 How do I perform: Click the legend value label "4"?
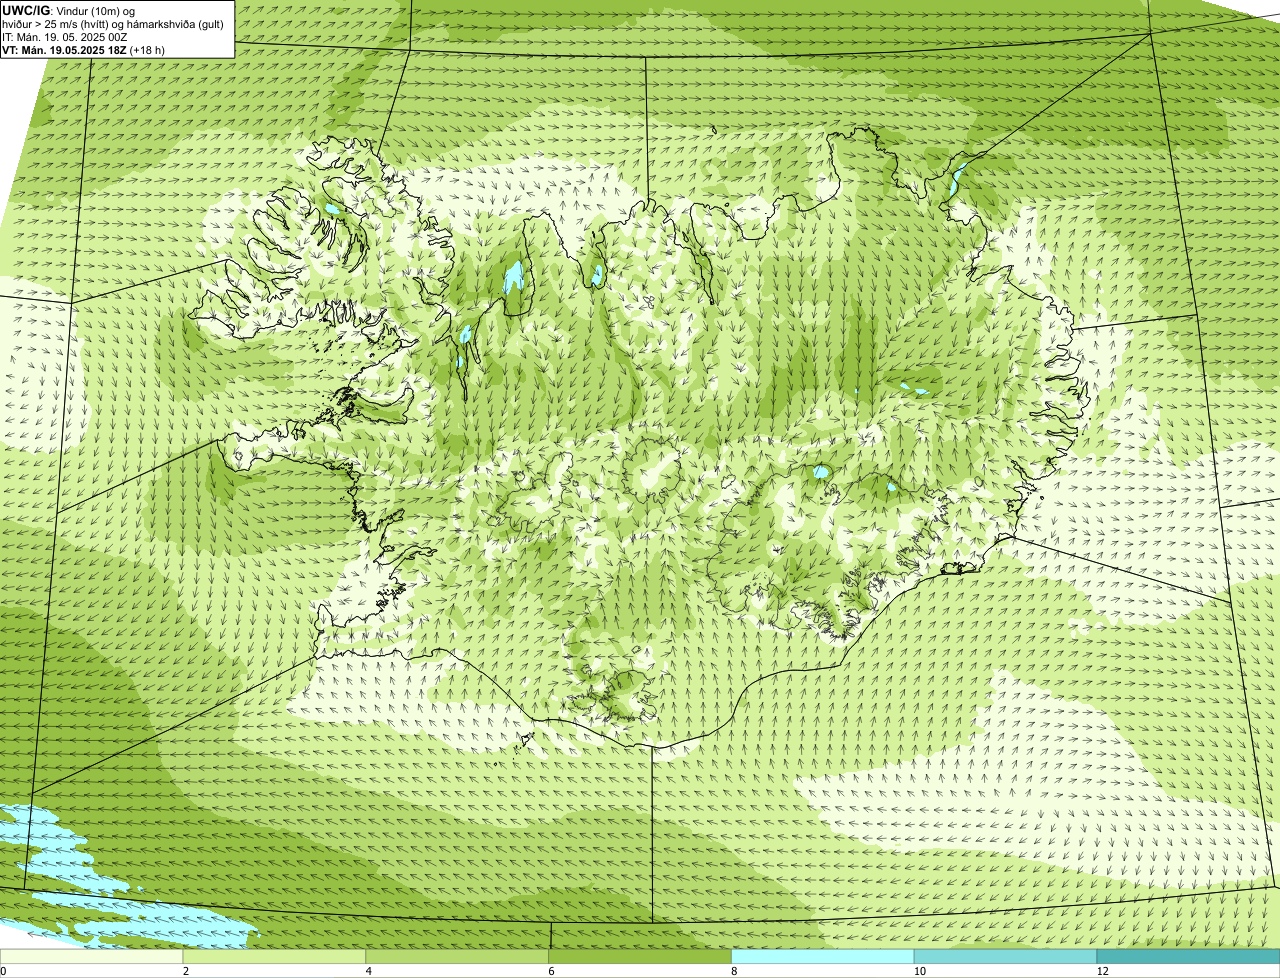(368, 971)
